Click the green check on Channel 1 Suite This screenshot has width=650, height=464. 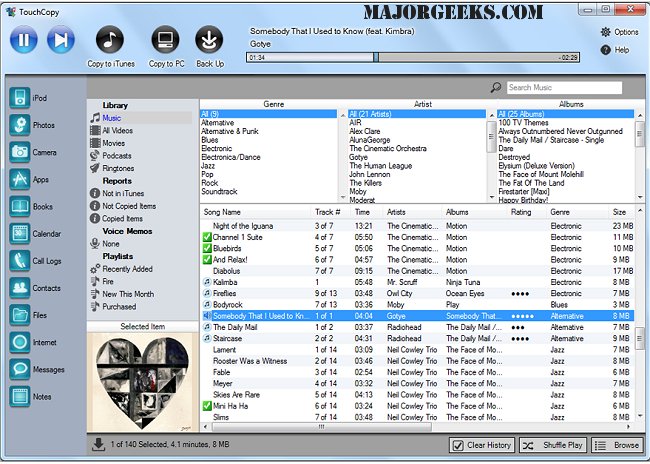pos(207,237)
